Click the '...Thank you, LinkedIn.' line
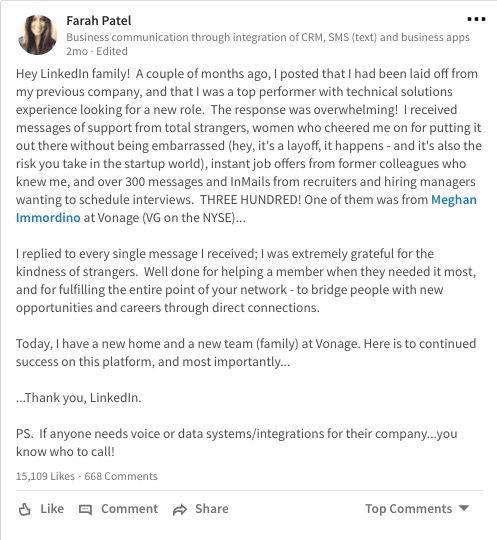497x540 pixels. coord(79,398)
